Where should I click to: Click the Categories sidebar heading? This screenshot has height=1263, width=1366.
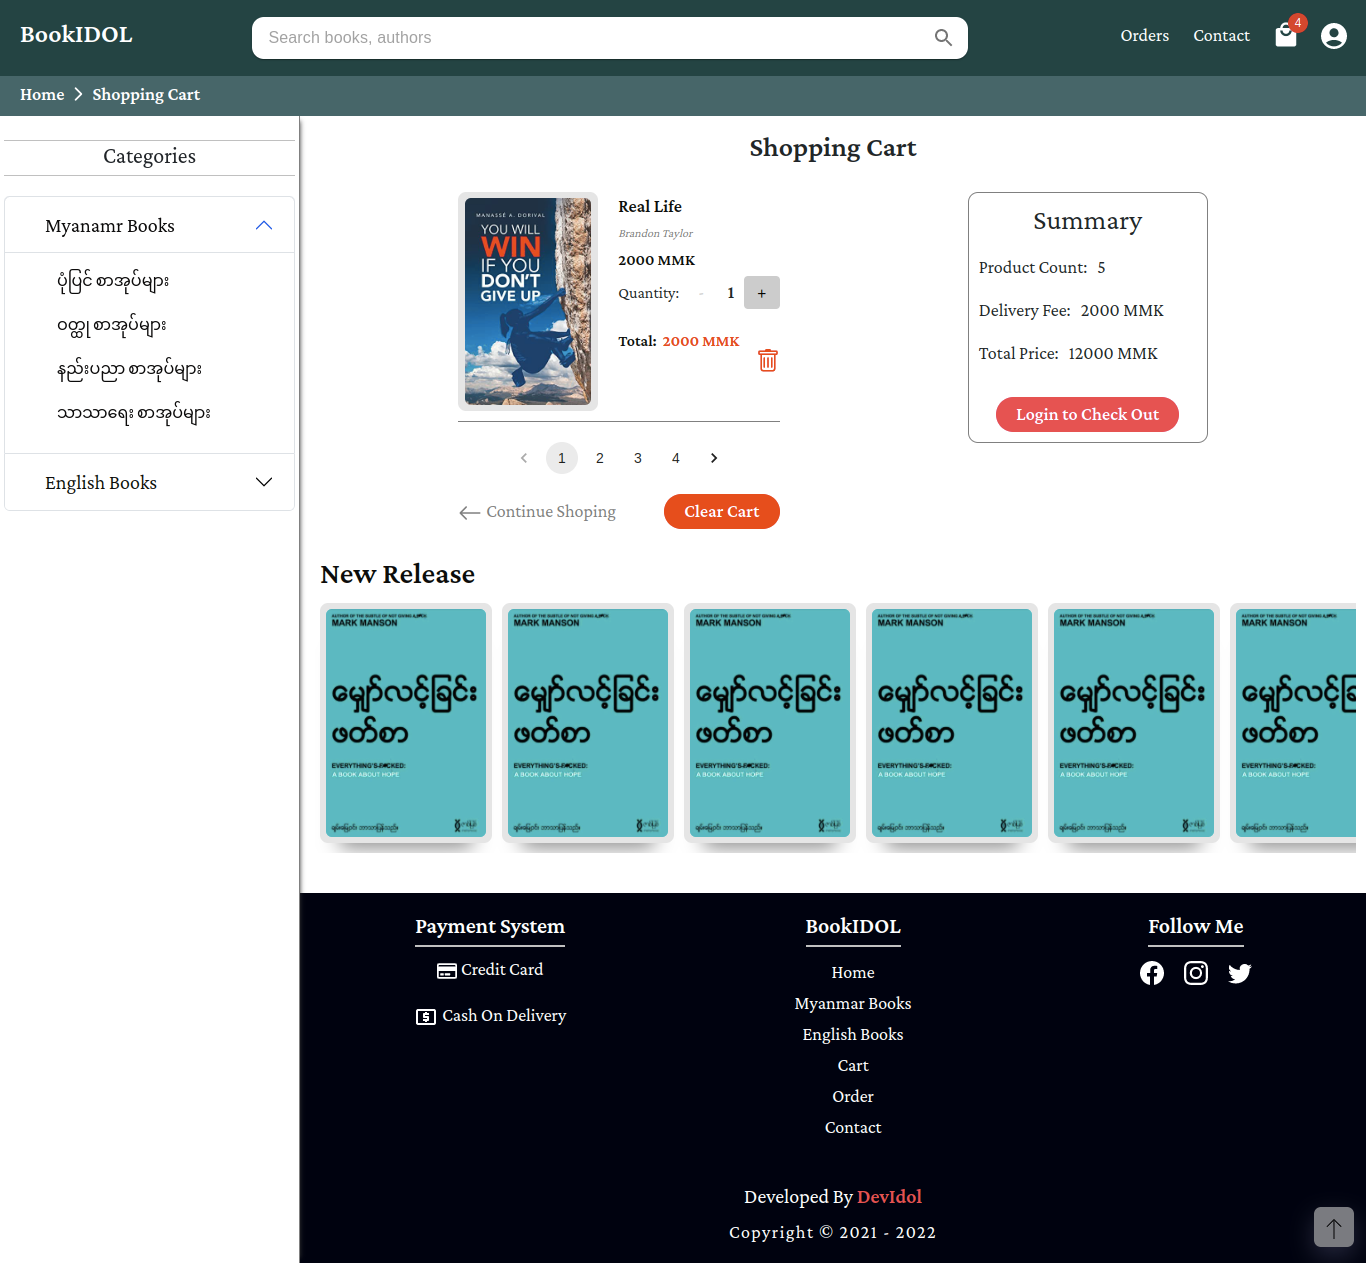pyautogui.click(x=150, y=157)
